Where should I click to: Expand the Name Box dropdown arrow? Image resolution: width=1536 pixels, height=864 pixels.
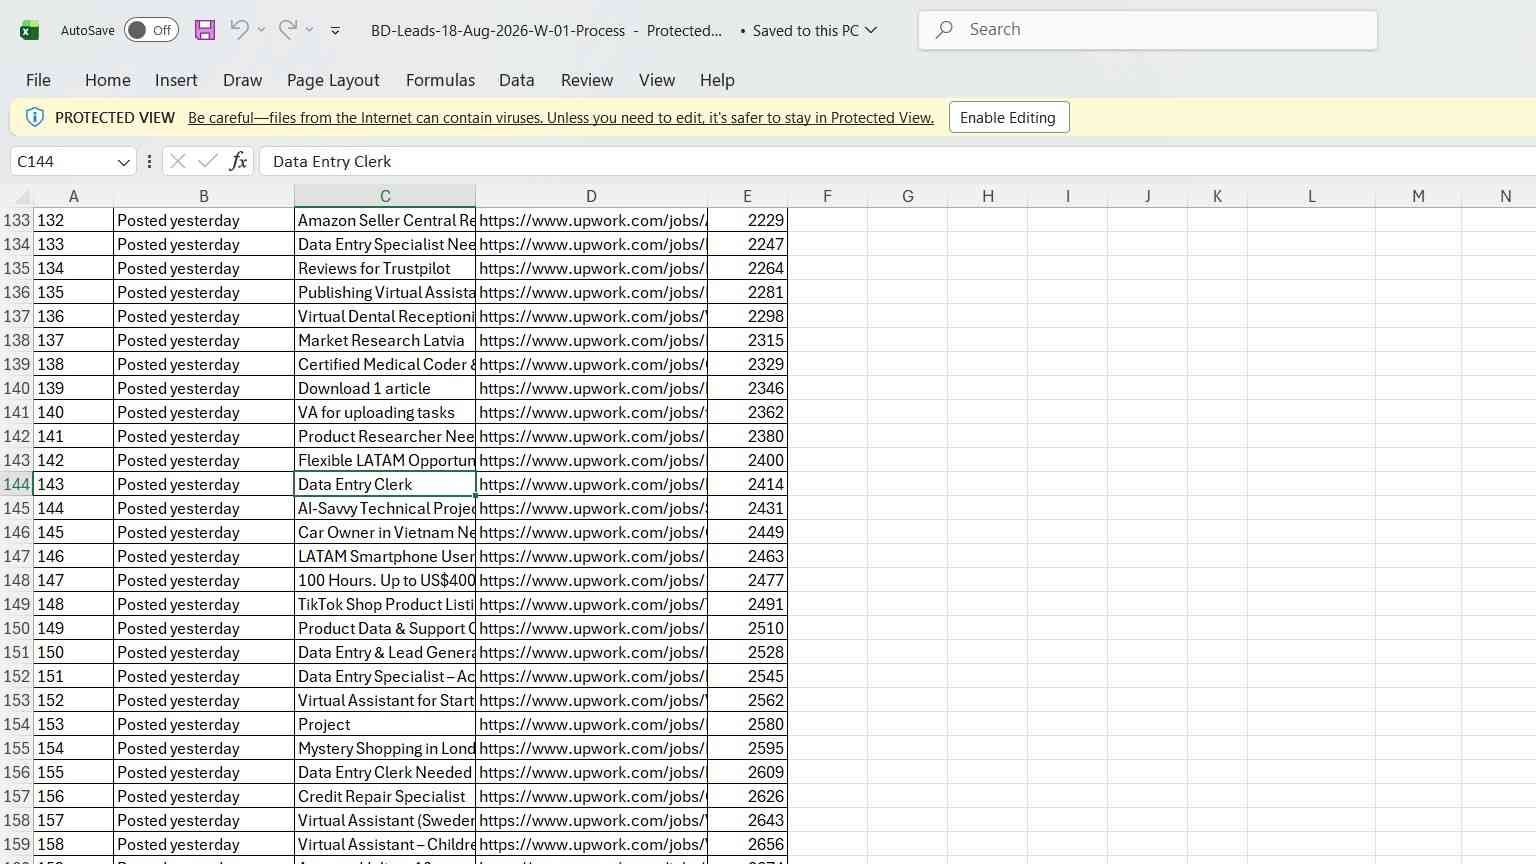pos(124,162)
